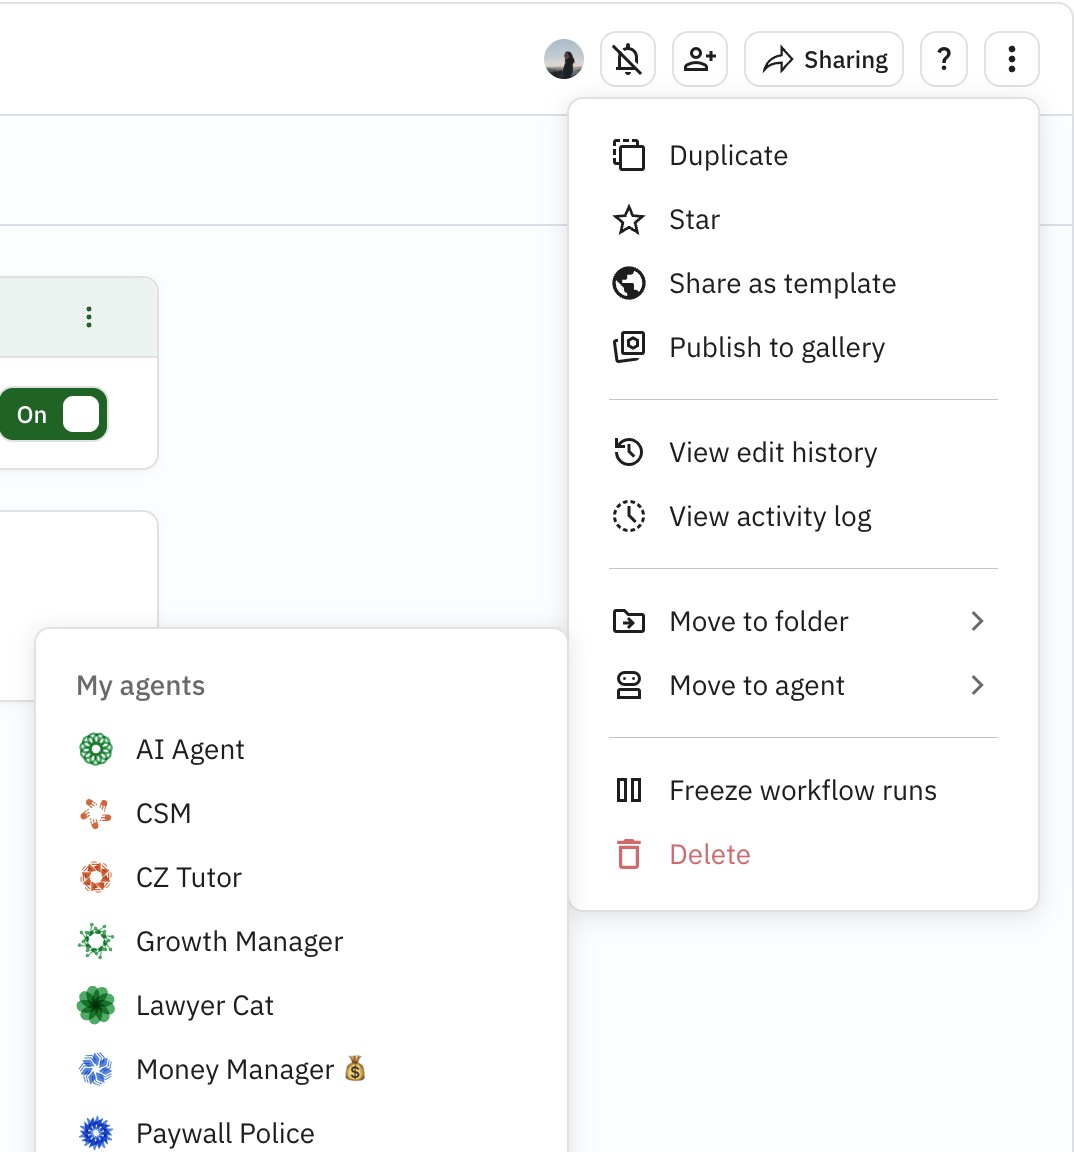
Task: Open the help question mark button
Action: pyautogui.click(x=943, y=60)
